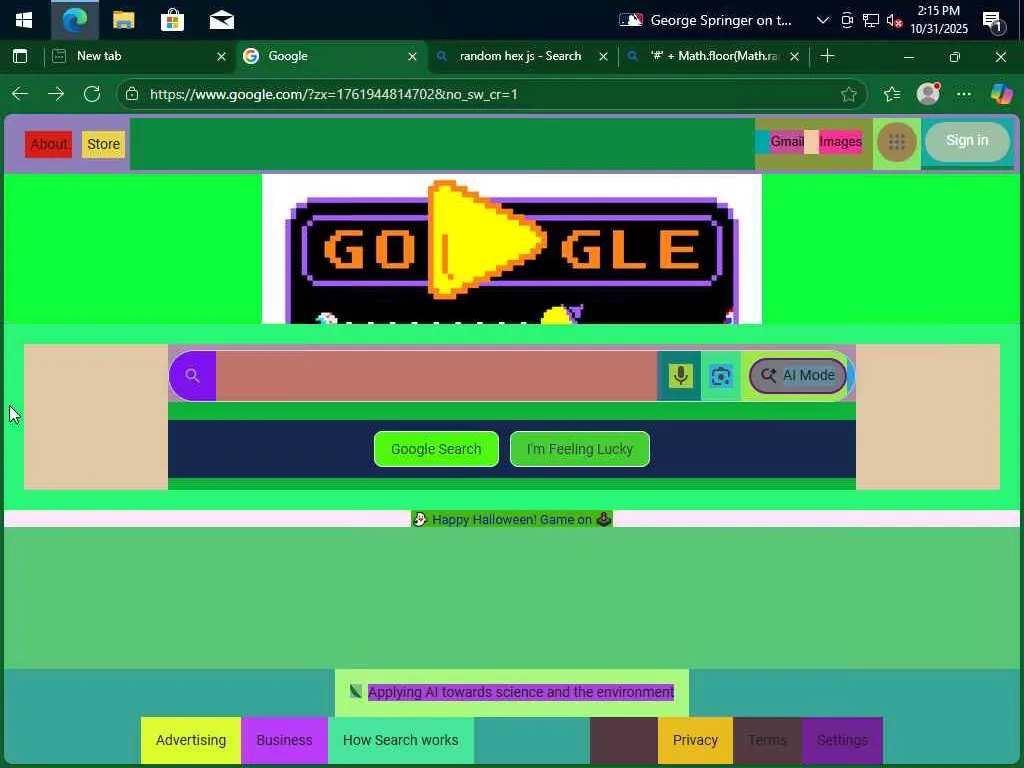Open the Advertising footer link
This screenshot has width=1024, height=768.
point(191,741)
